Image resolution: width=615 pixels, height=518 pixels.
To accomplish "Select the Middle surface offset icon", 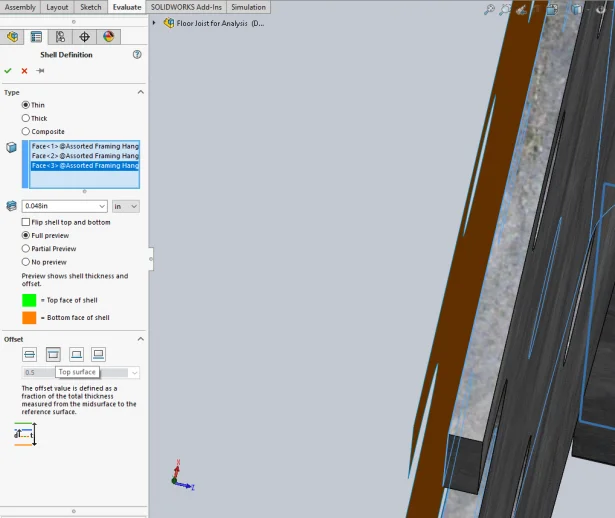I will [x=30, y=355].
